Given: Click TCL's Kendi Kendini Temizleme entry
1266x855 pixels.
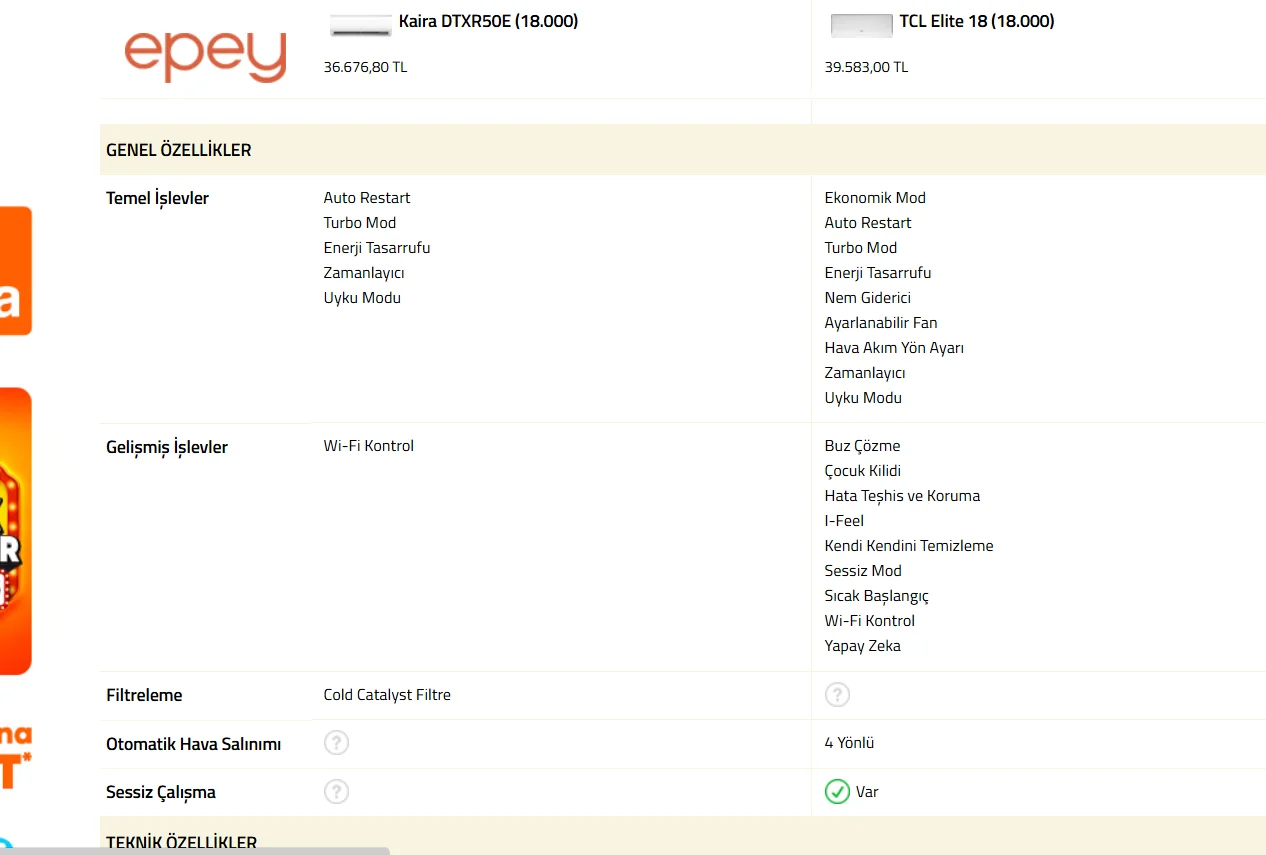Looking at the screenshot, I should click(x=909, y=546).
